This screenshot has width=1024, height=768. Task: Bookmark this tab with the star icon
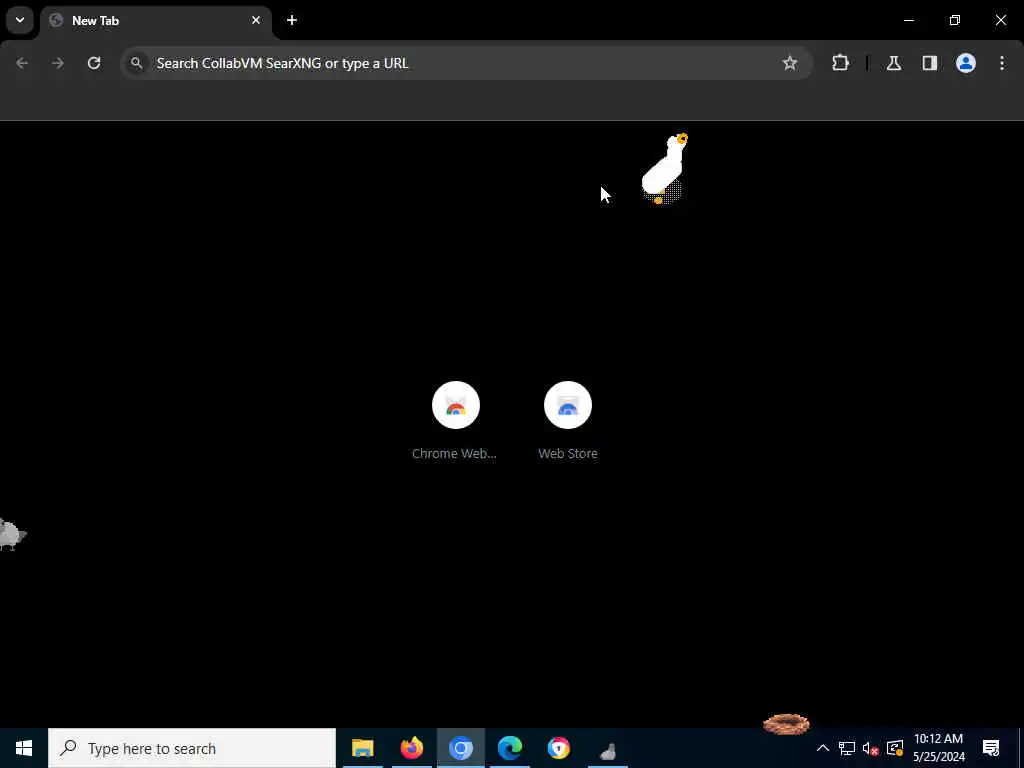790,63
